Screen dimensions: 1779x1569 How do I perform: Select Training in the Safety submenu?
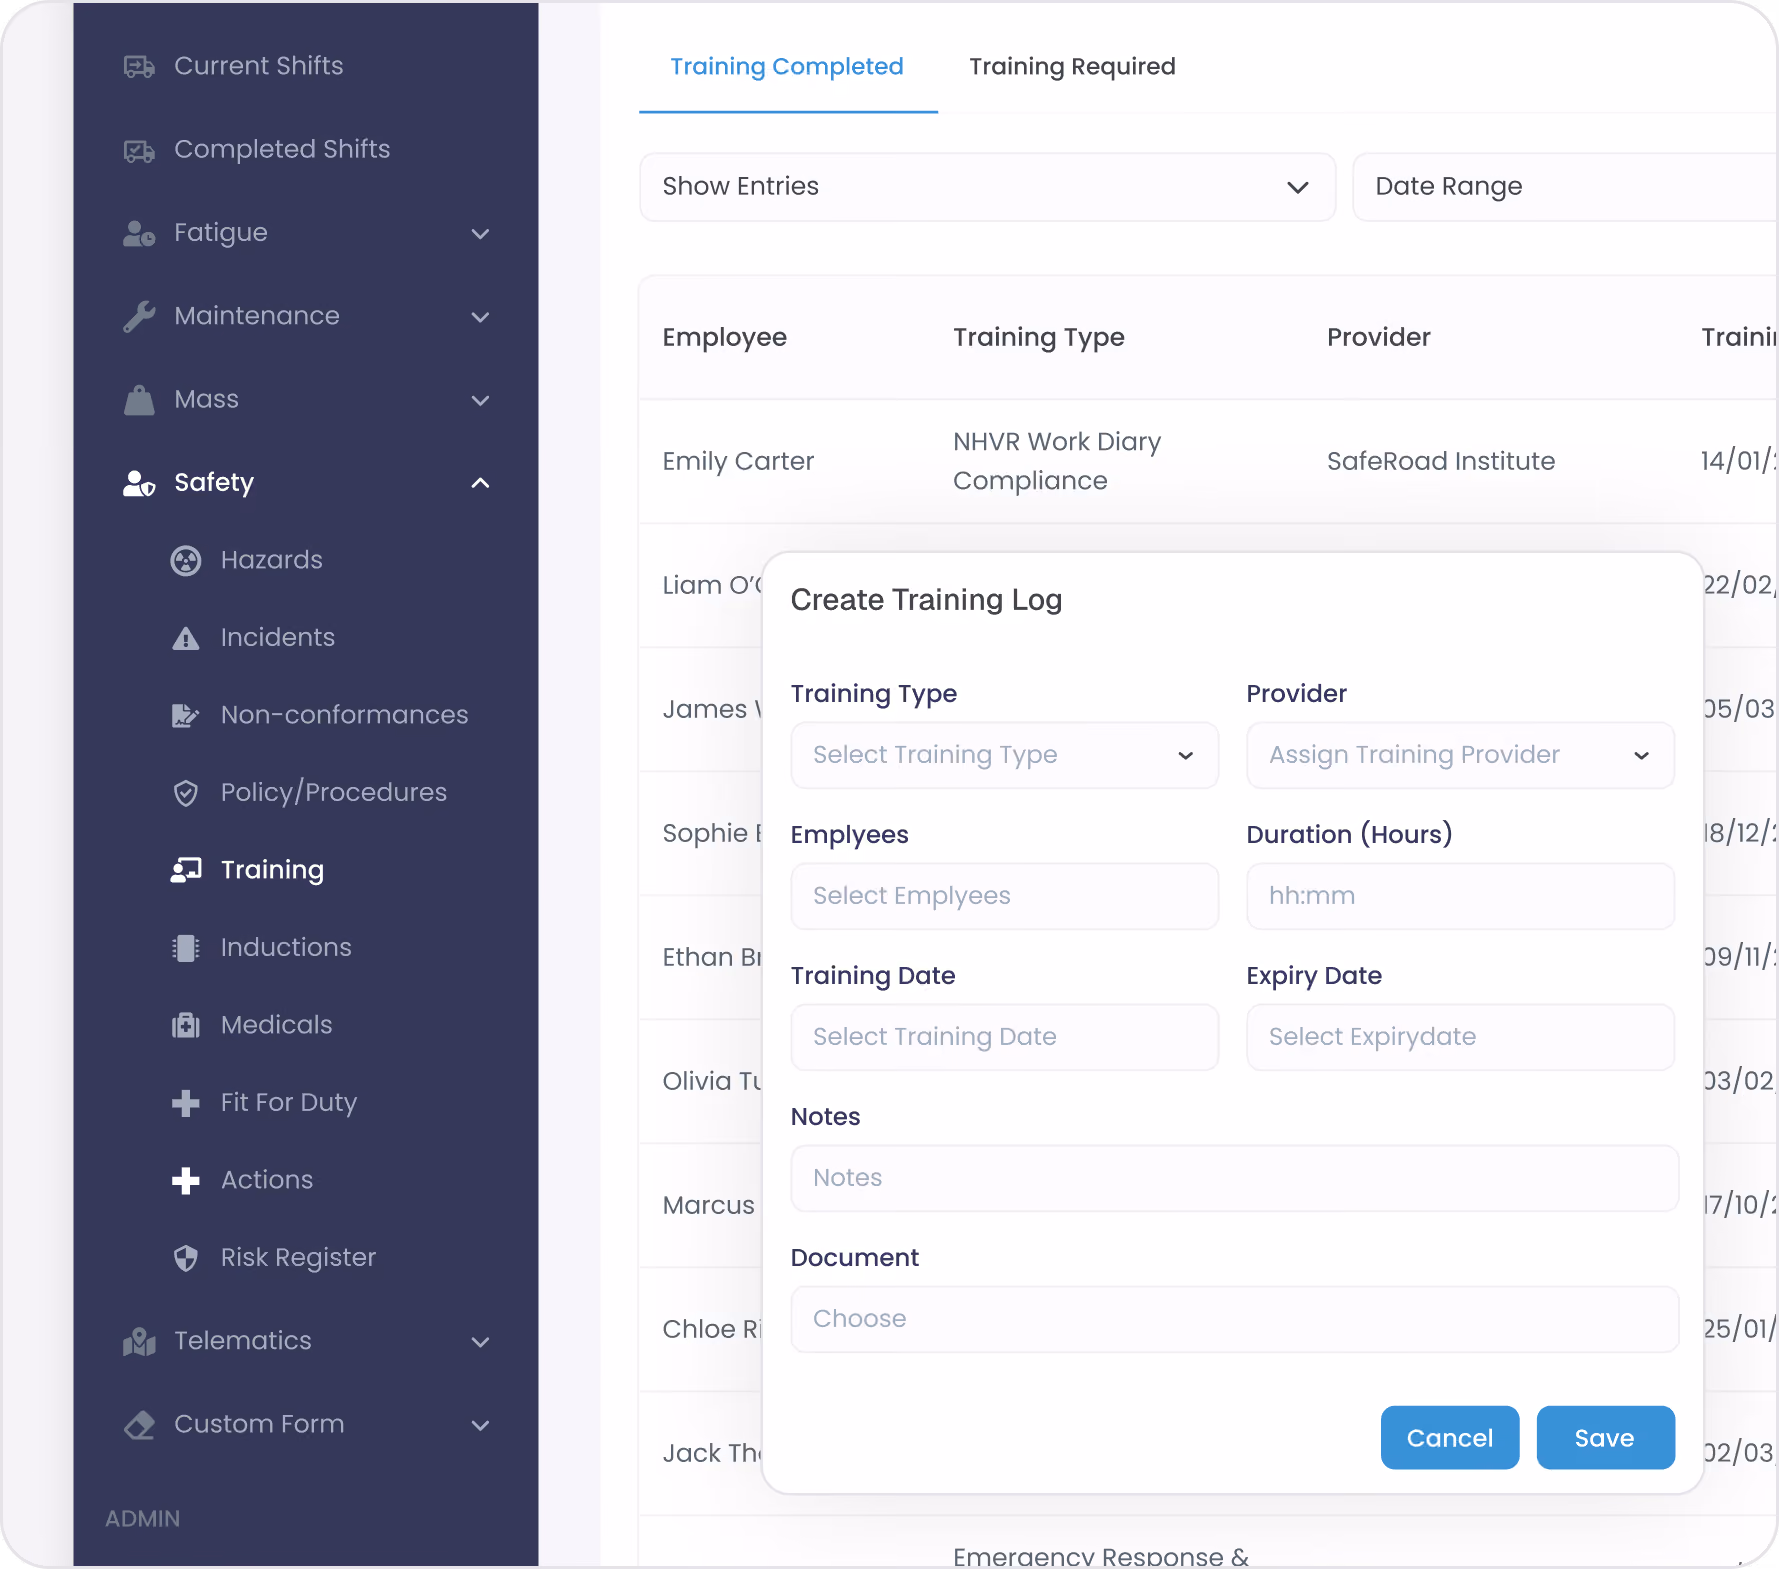(272, 870)
